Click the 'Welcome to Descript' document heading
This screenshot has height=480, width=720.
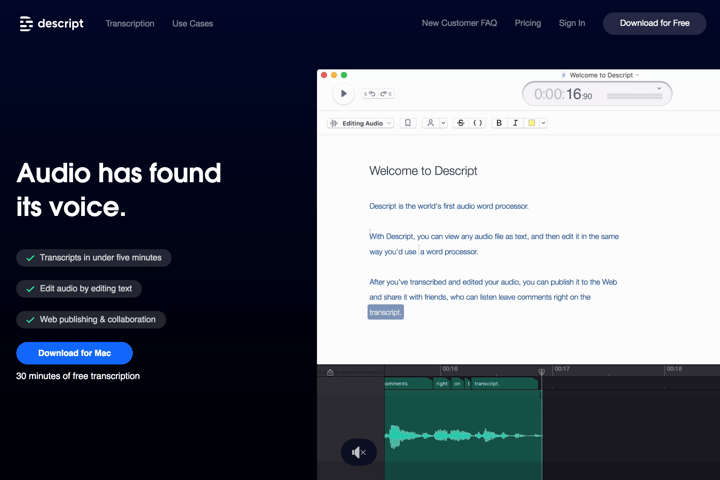423,171
